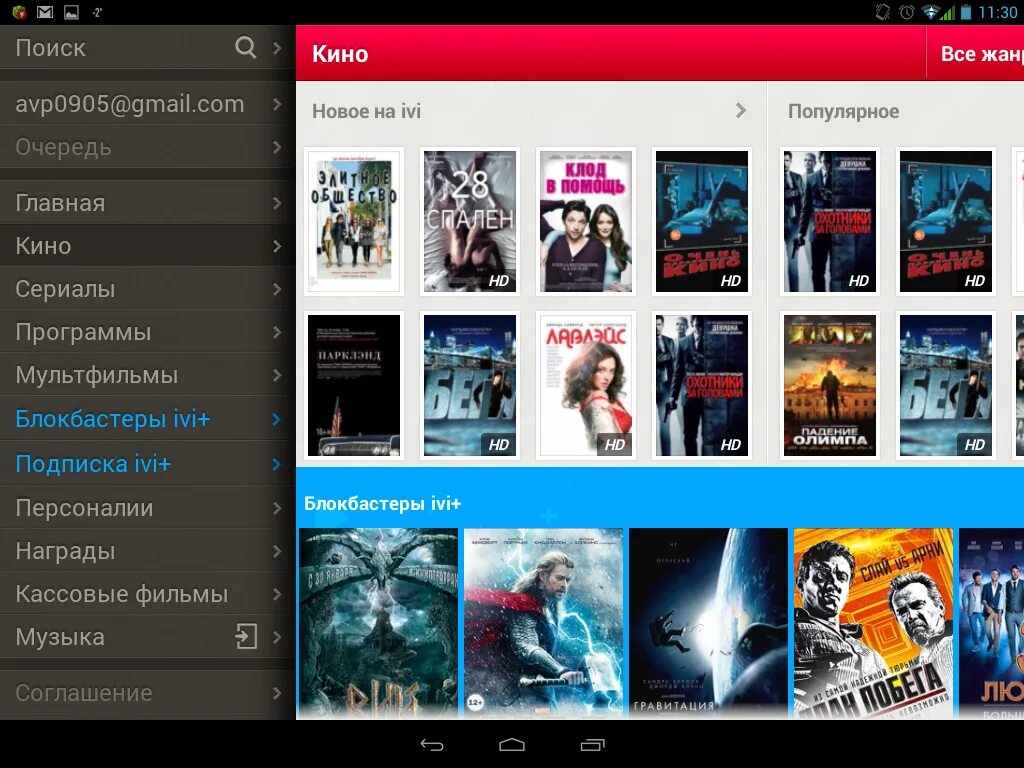This screenshot has height=768, width=1024.
Task: Click the Кино title in red header
Action: (340, 54)
